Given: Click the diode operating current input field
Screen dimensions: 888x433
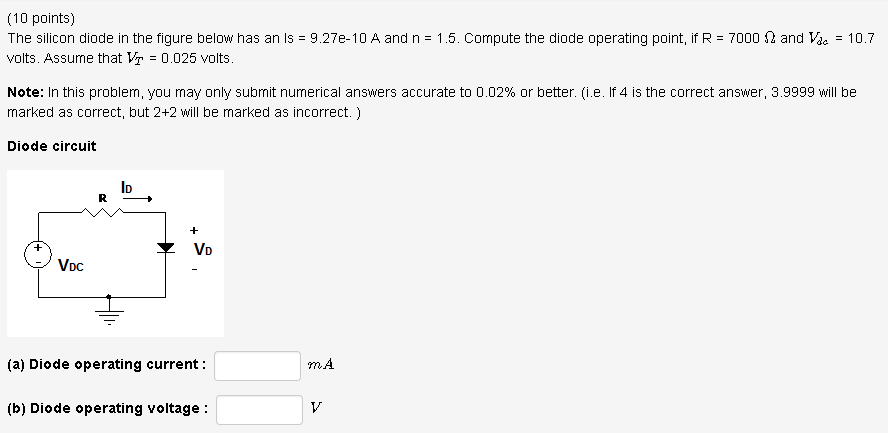Looking at the screenshot, I should pos(257,365).
